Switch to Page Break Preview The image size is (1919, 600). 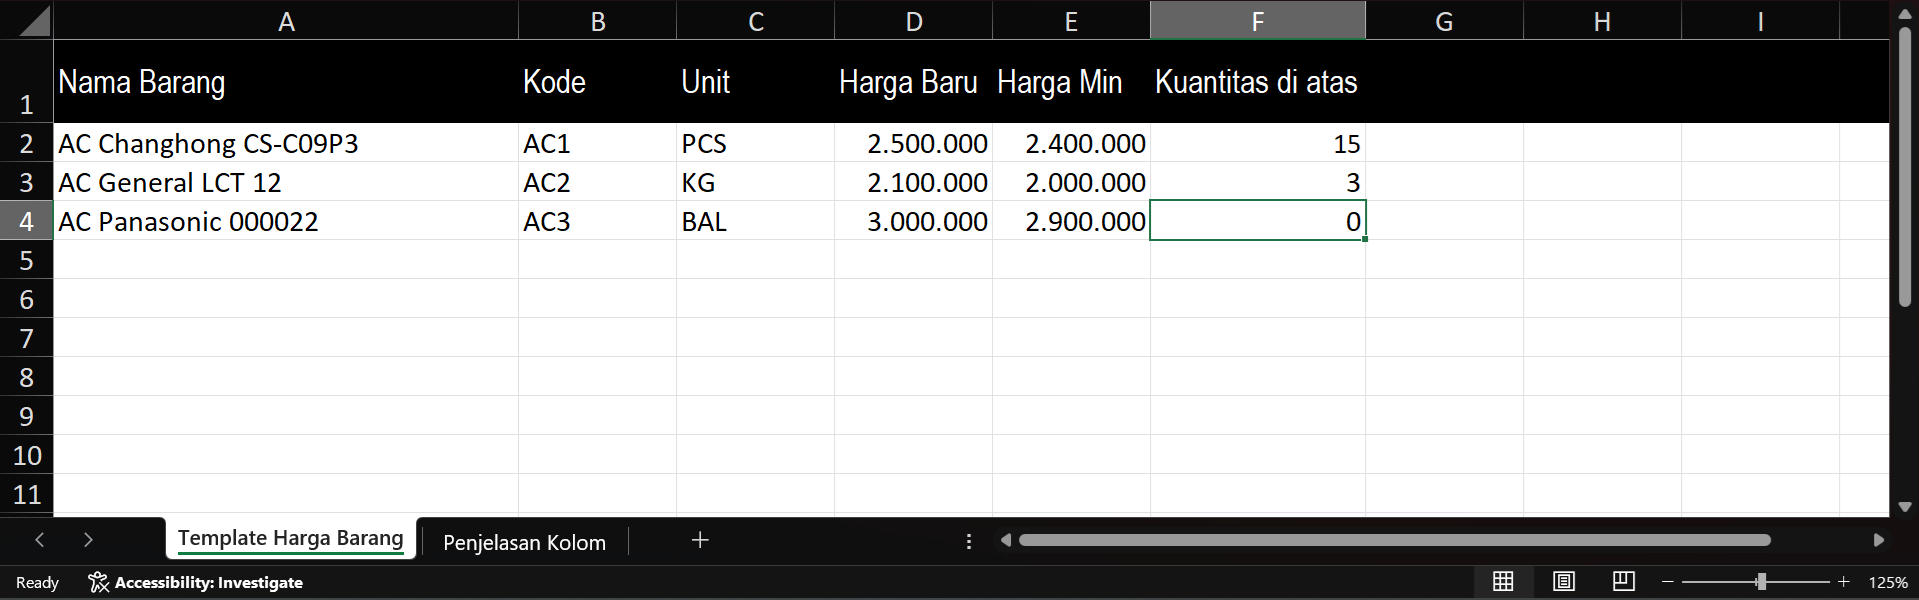(x=1624, y=582)
